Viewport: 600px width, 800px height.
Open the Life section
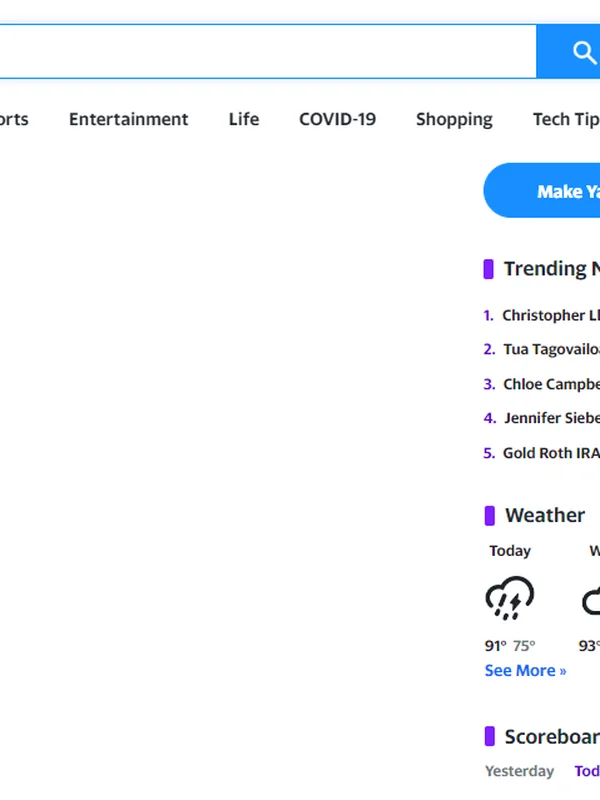point(243,119)
